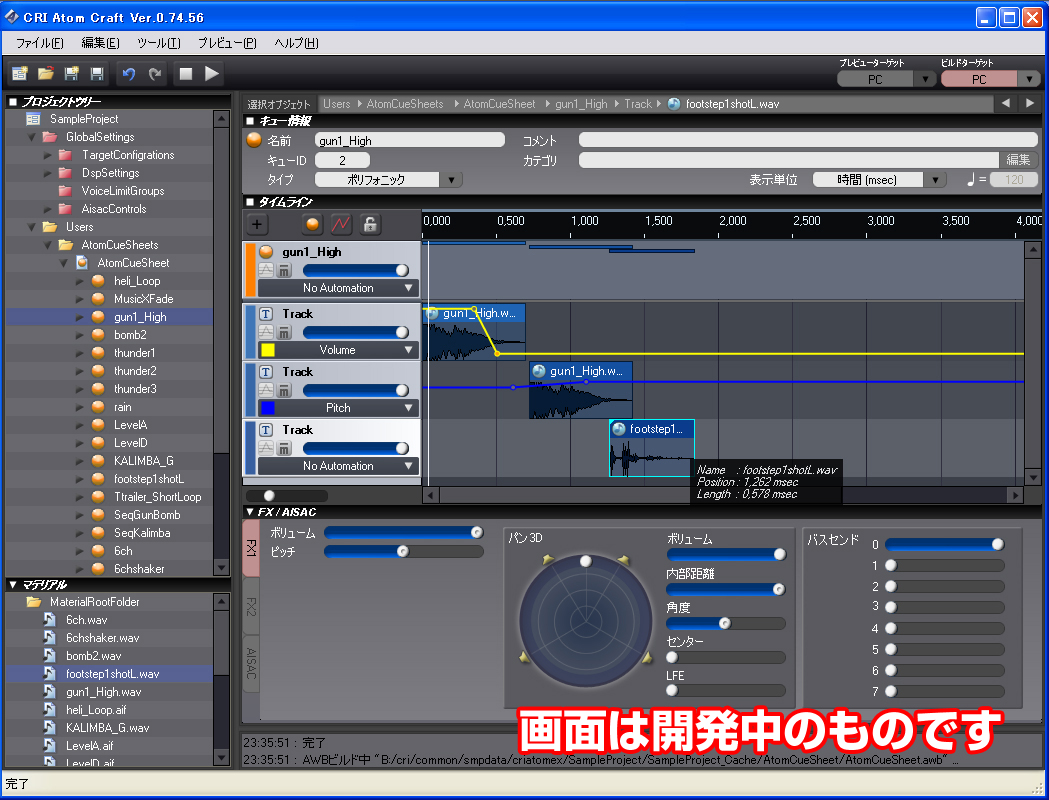Click the red automation curve icon
The width and height of the screenshot is (1049, 800).
click(x=341, y=224)
